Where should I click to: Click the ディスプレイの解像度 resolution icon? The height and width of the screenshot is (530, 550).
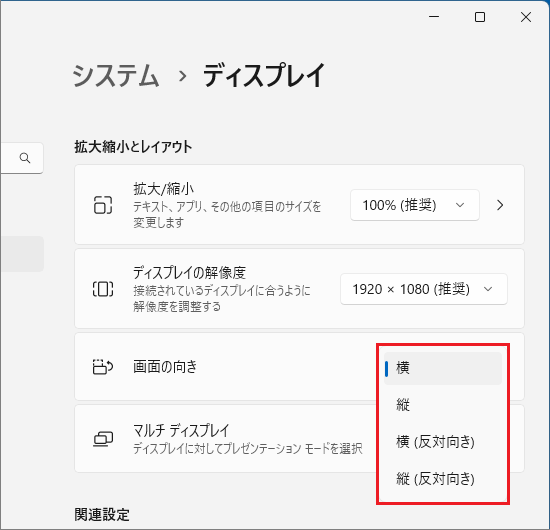click(103, 289)
